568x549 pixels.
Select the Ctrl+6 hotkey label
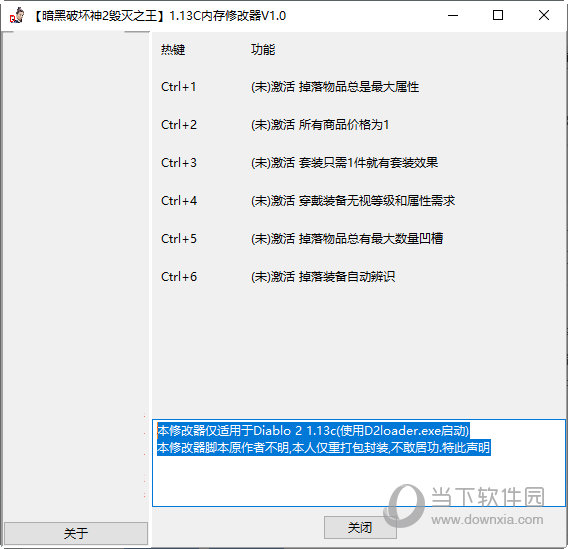coord(179,277)
